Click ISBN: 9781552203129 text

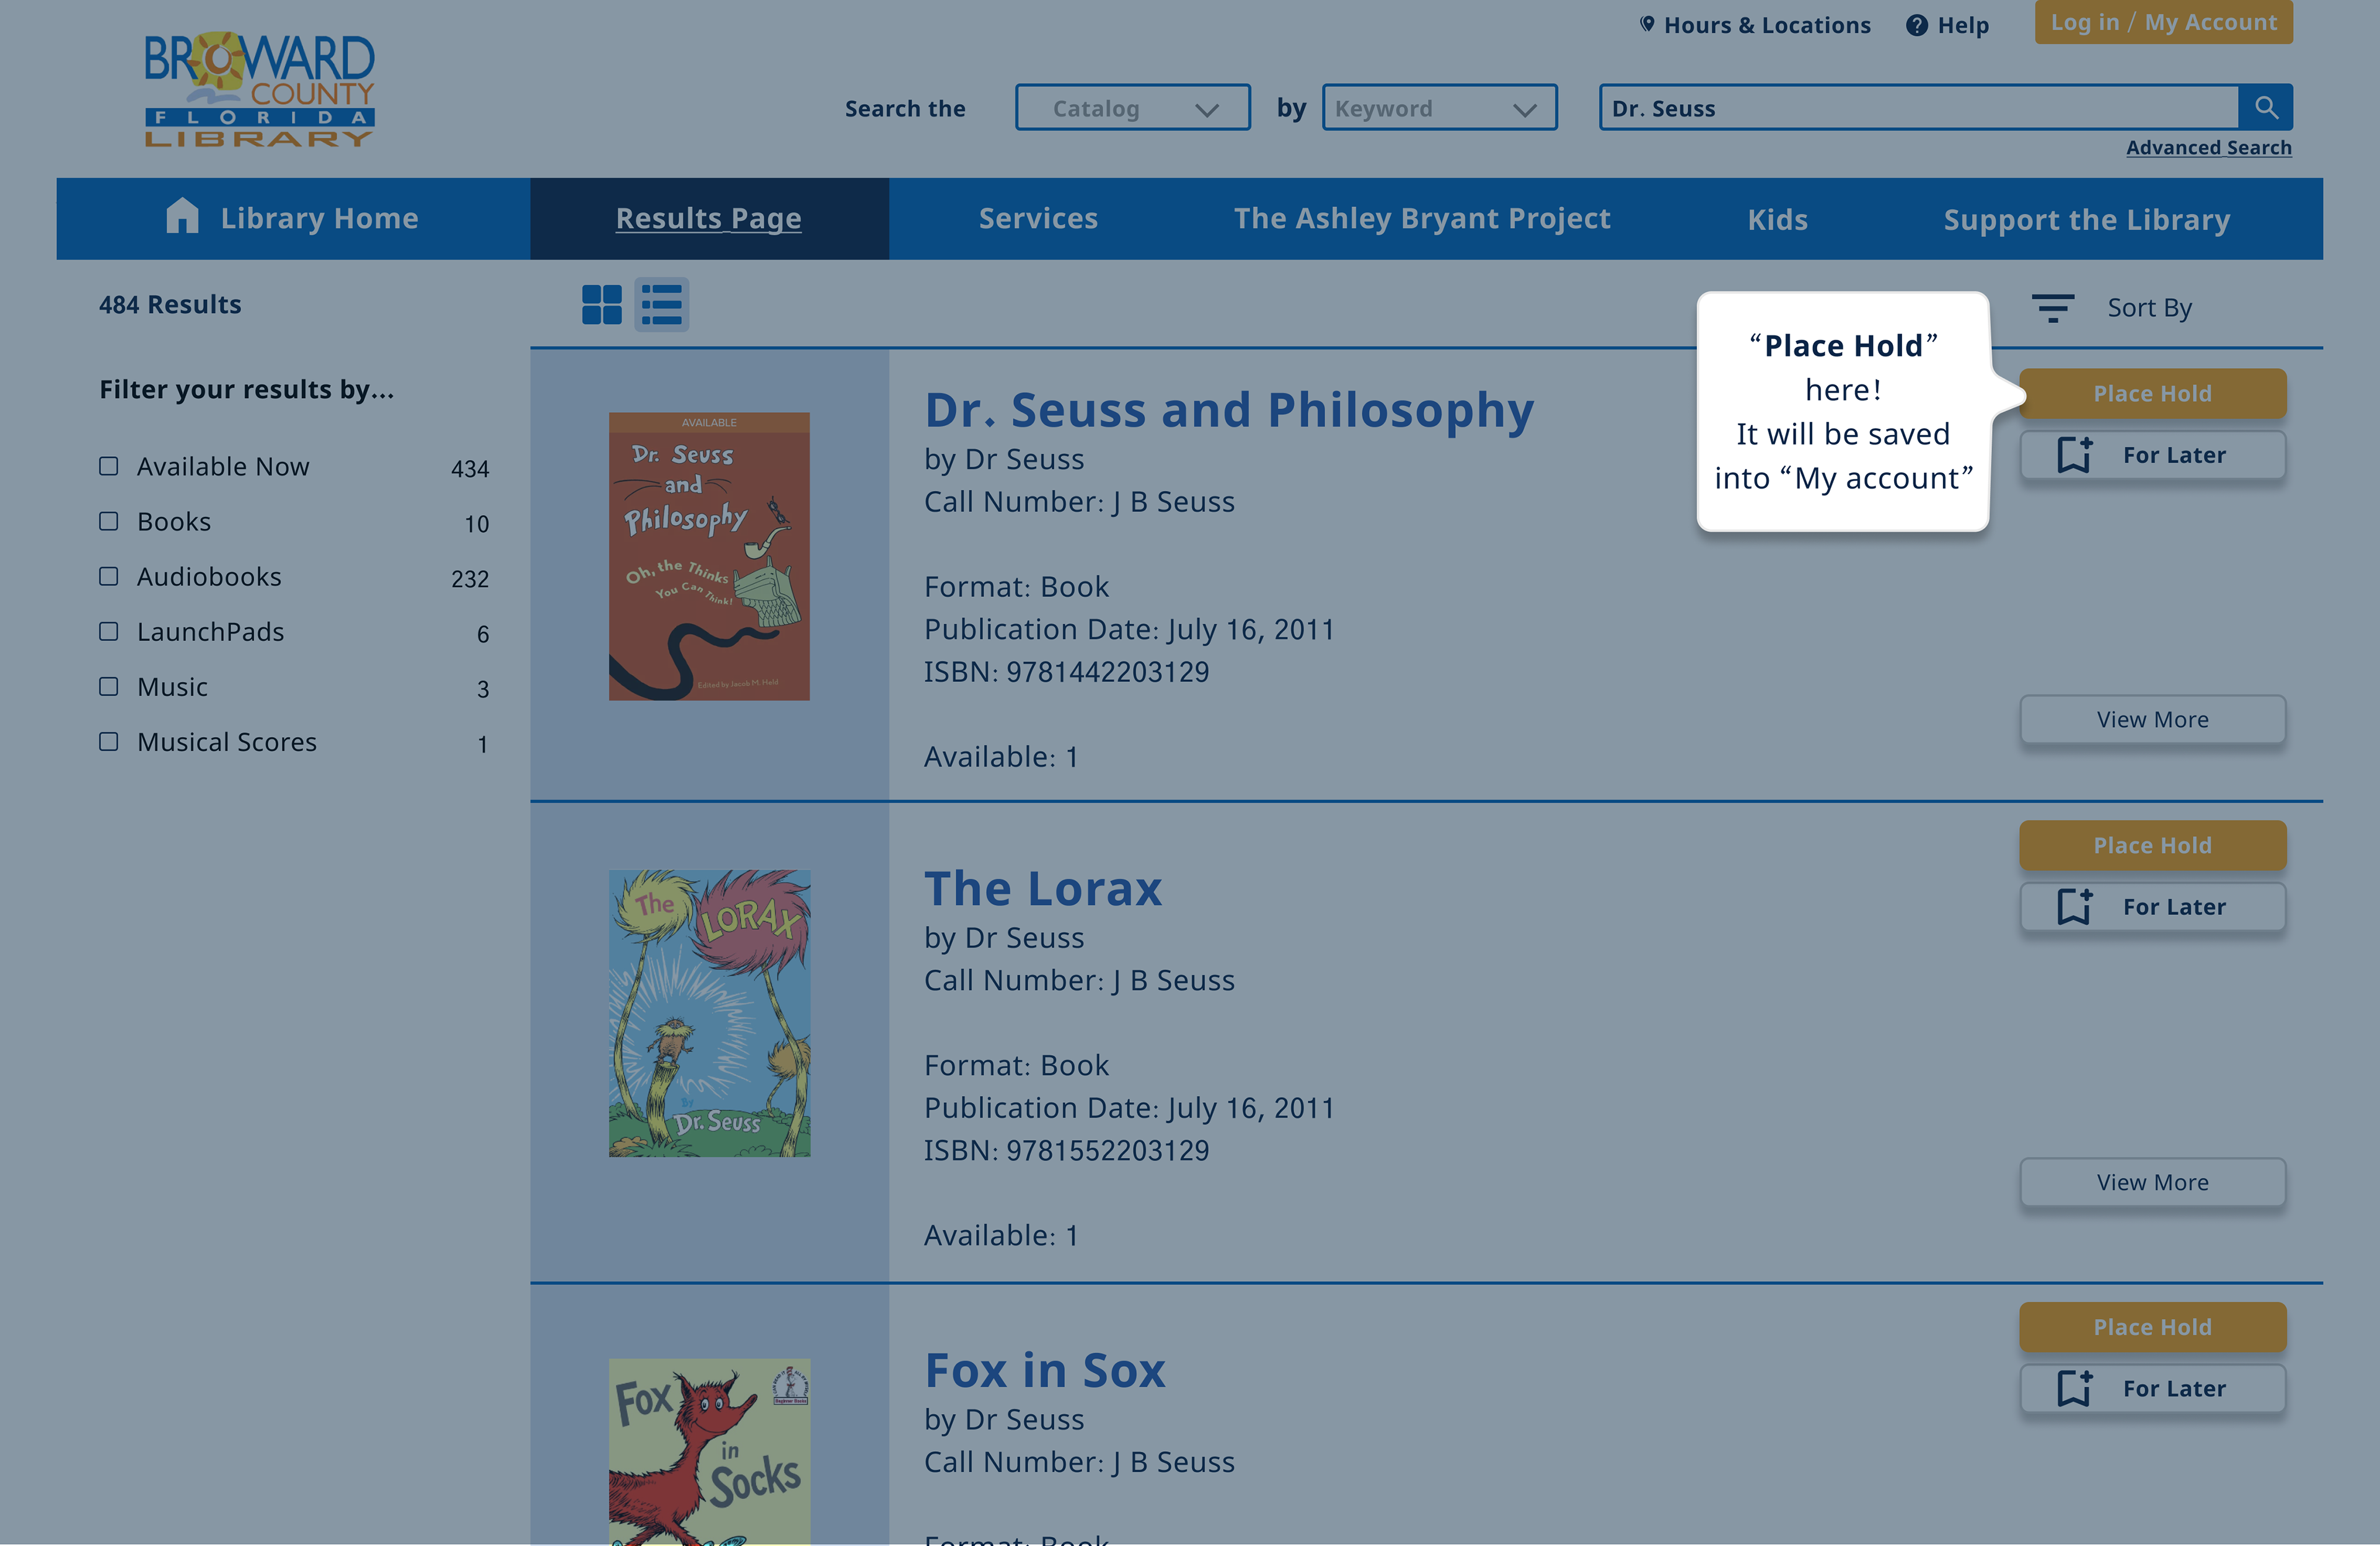tap(1066, 1151)
